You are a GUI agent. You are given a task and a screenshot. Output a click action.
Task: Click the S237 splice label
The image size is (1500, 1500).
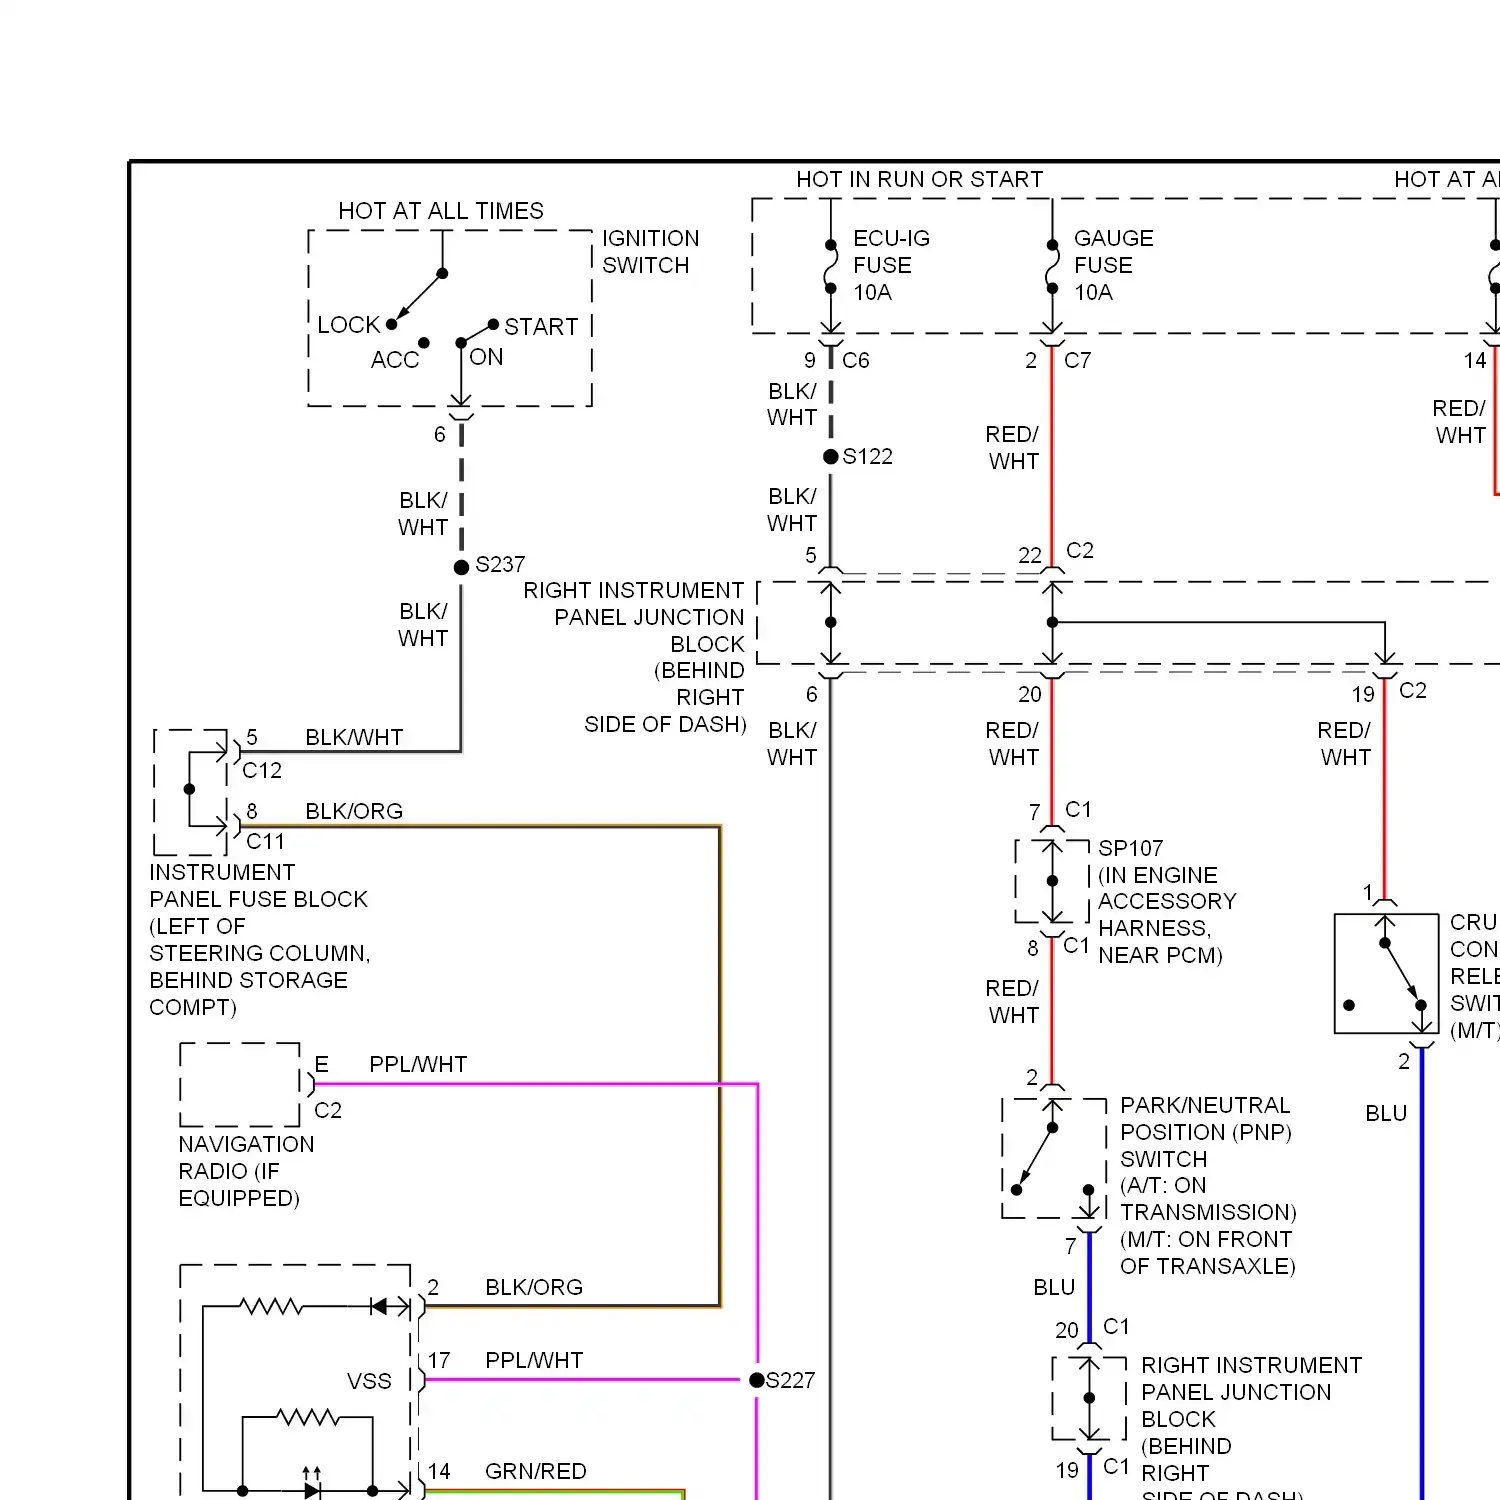coord(500,565)
